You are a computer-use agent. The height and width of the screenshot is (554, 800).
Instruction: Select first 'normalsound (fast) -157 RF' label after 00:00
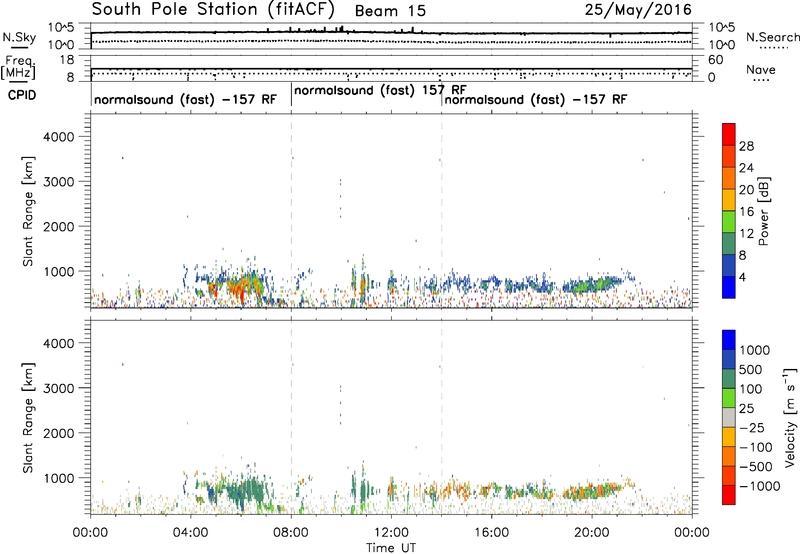tap(185, 99)
